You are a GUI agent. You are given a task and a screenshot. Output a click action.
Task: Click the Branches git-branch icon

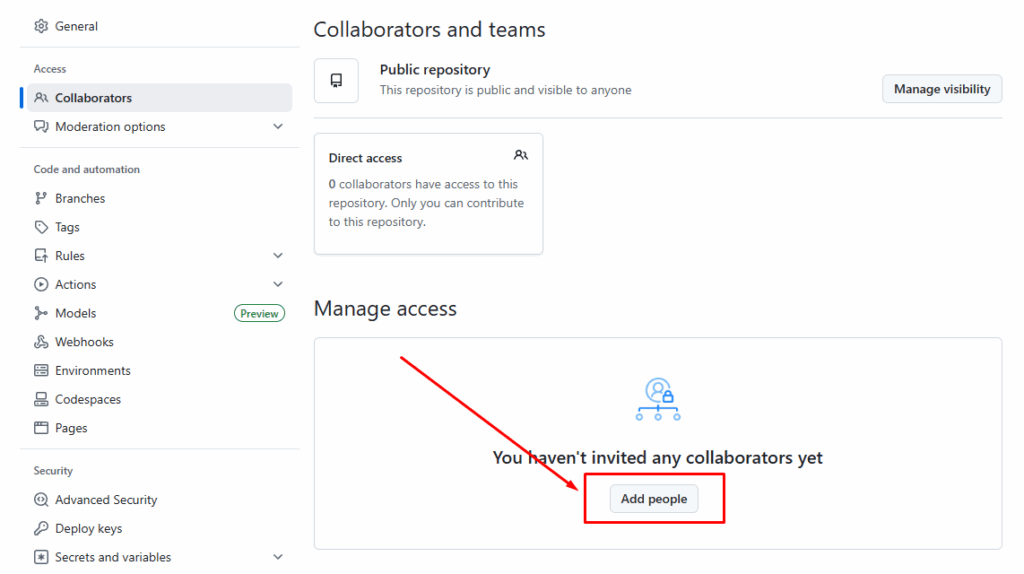[x=41, y=198]
